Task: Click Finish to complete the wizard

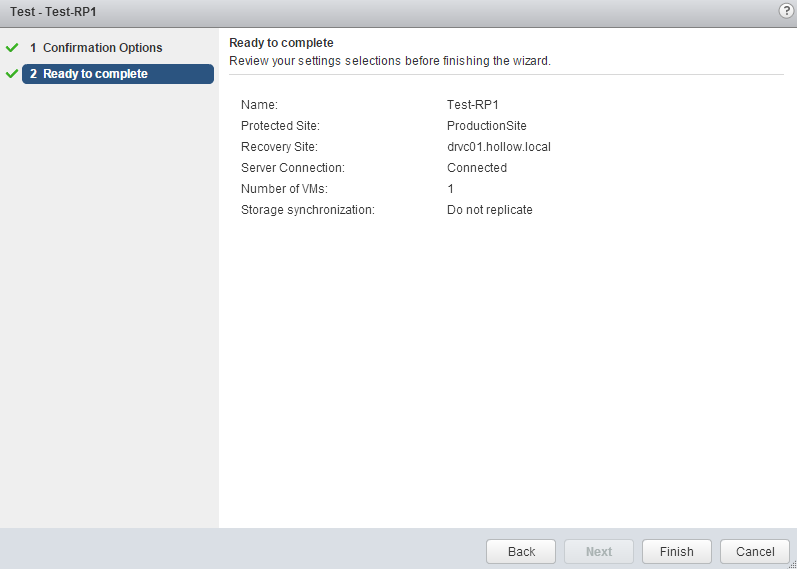Action: 676,551
